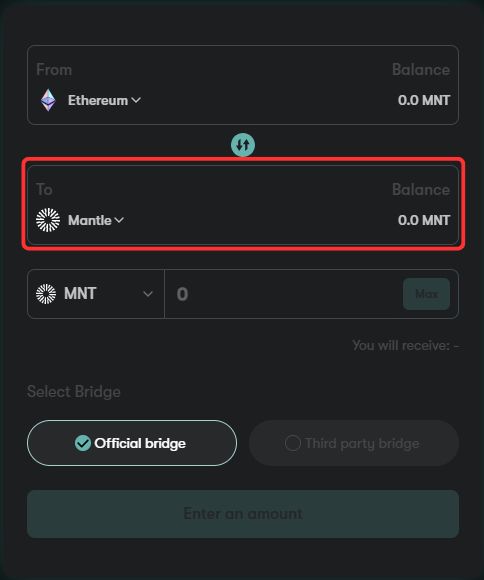Focus the amount input field showing 0

284,294
